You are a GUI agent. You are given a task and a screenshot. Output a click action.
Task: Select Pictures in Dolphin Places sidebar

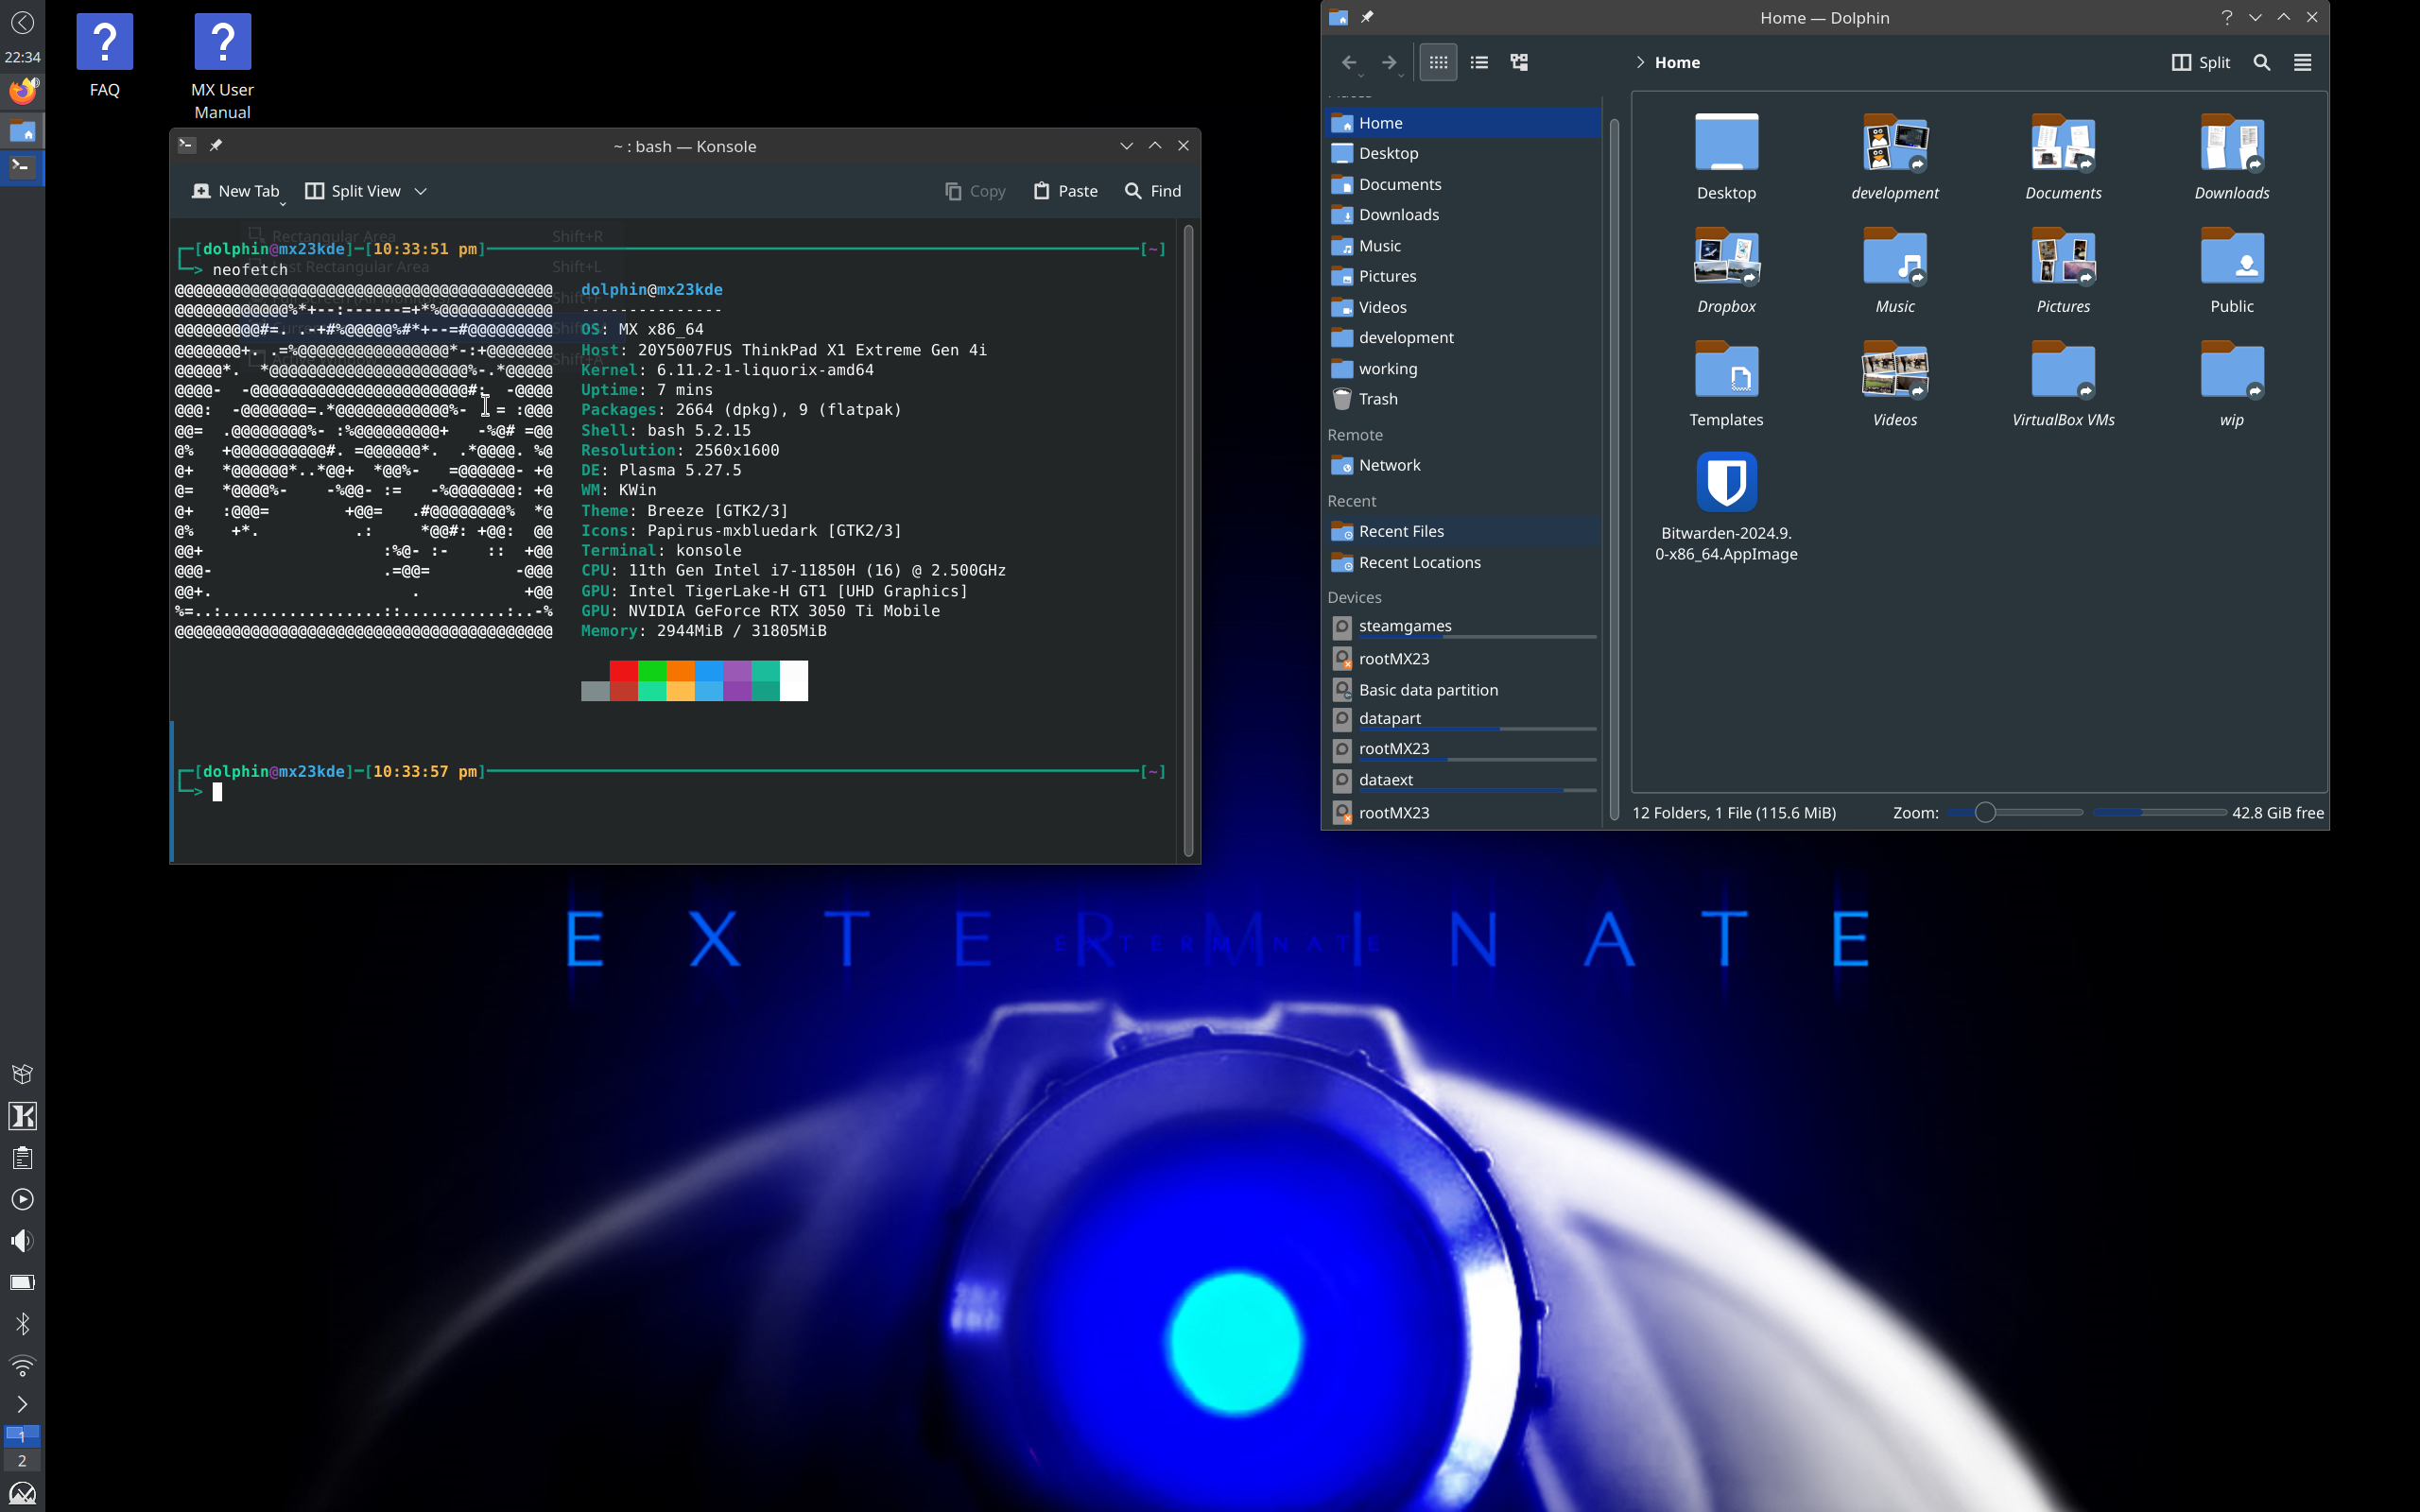1463,276
